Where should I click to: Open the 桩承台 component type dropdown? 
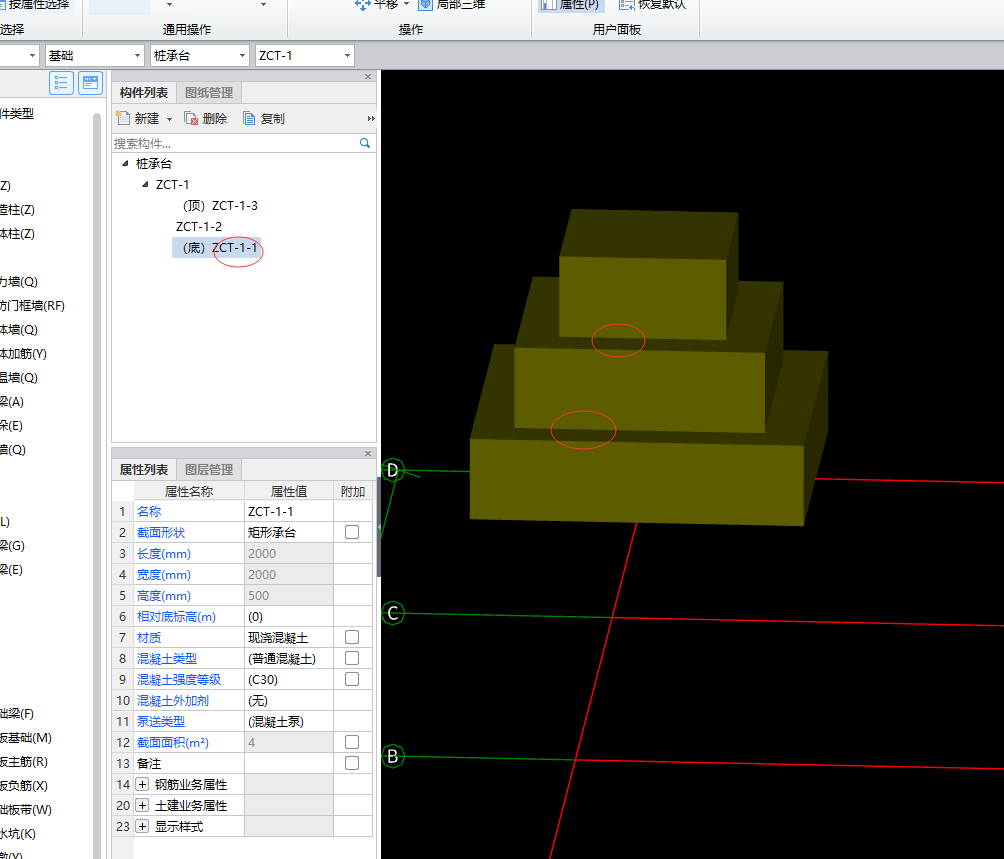(242, 56)
